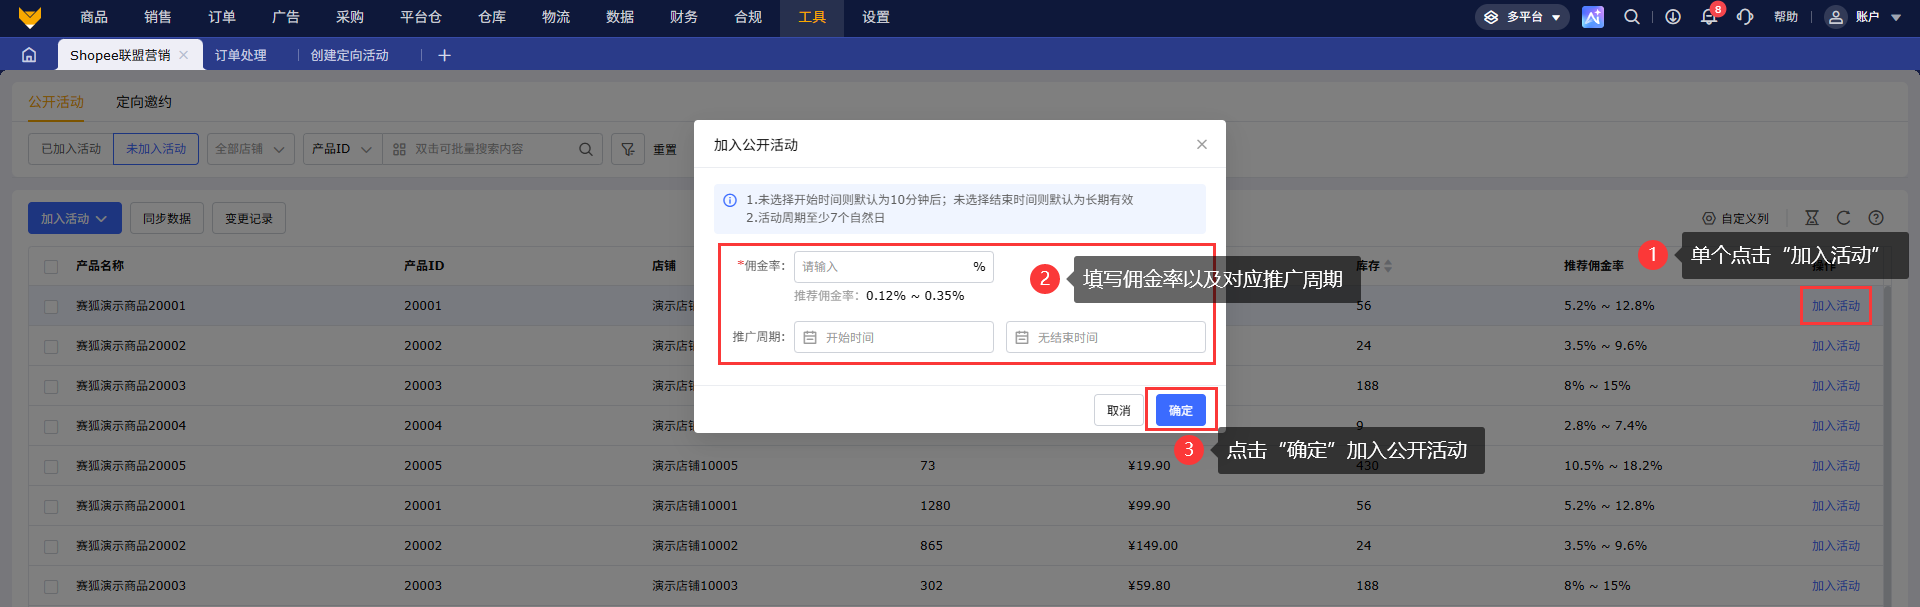Viewport: 1920px width, 607px height.
Task: Click 加入活动 link for product 20004
Action: tap(1836, 426)
